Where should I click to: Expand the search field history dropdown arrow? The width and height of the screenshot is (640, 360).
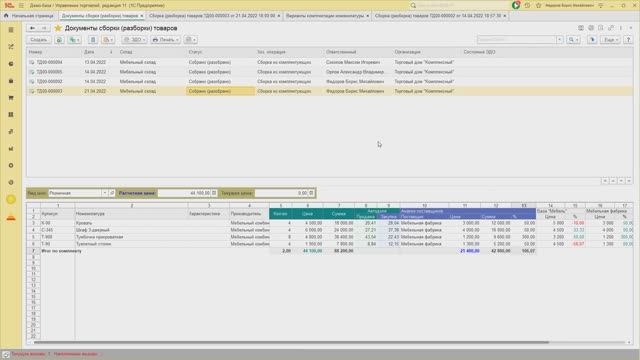click(560, 40)
